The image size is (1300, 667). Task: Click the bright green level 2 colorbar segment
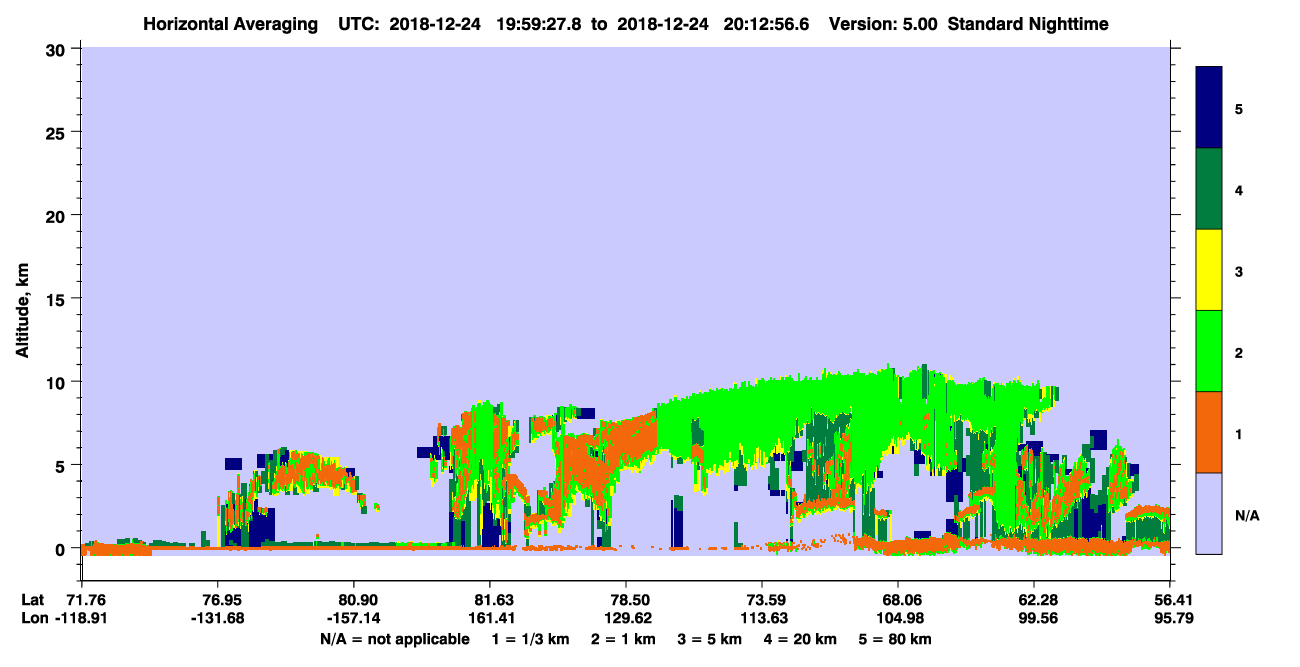(1209, 351)
